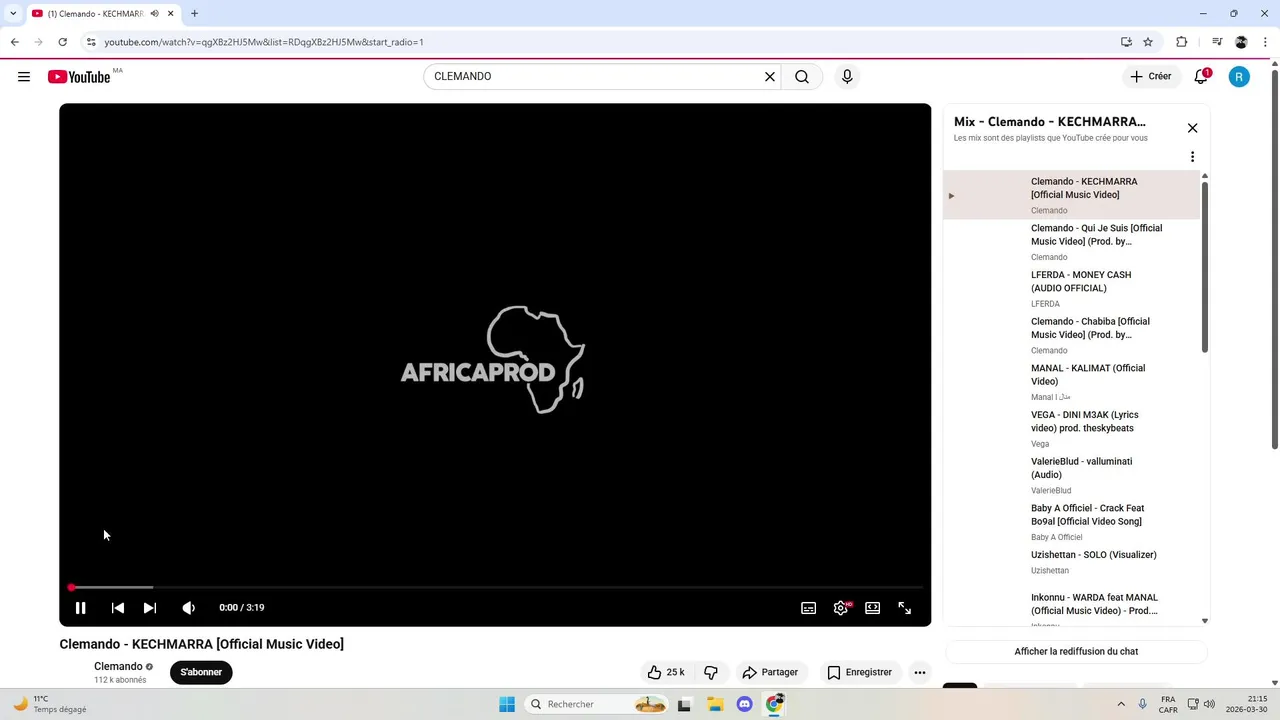The image size is (1280, 720).
Task: Open the Clemando channel name link
Action: click(118, 667)
